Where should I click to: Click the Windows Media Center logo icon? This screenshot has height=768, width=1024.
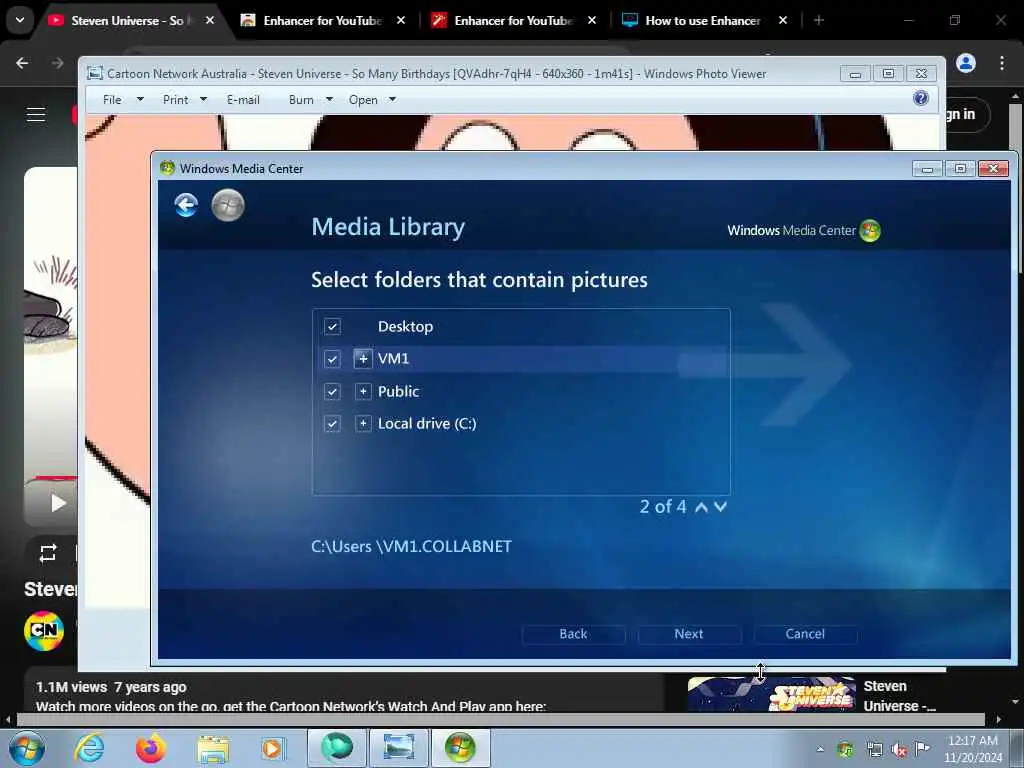[870, 231]
